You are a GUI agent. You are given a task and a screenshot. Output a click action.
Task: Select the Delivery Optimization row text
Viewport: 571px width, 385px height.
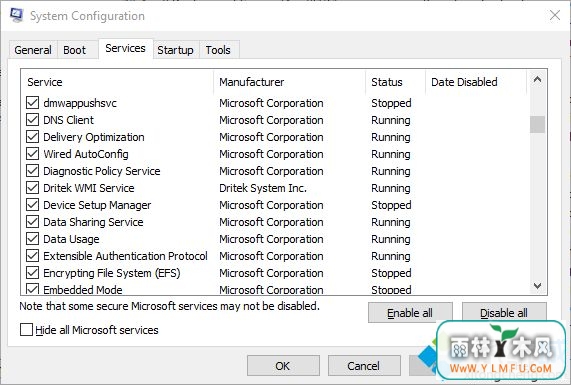point(94,137)
